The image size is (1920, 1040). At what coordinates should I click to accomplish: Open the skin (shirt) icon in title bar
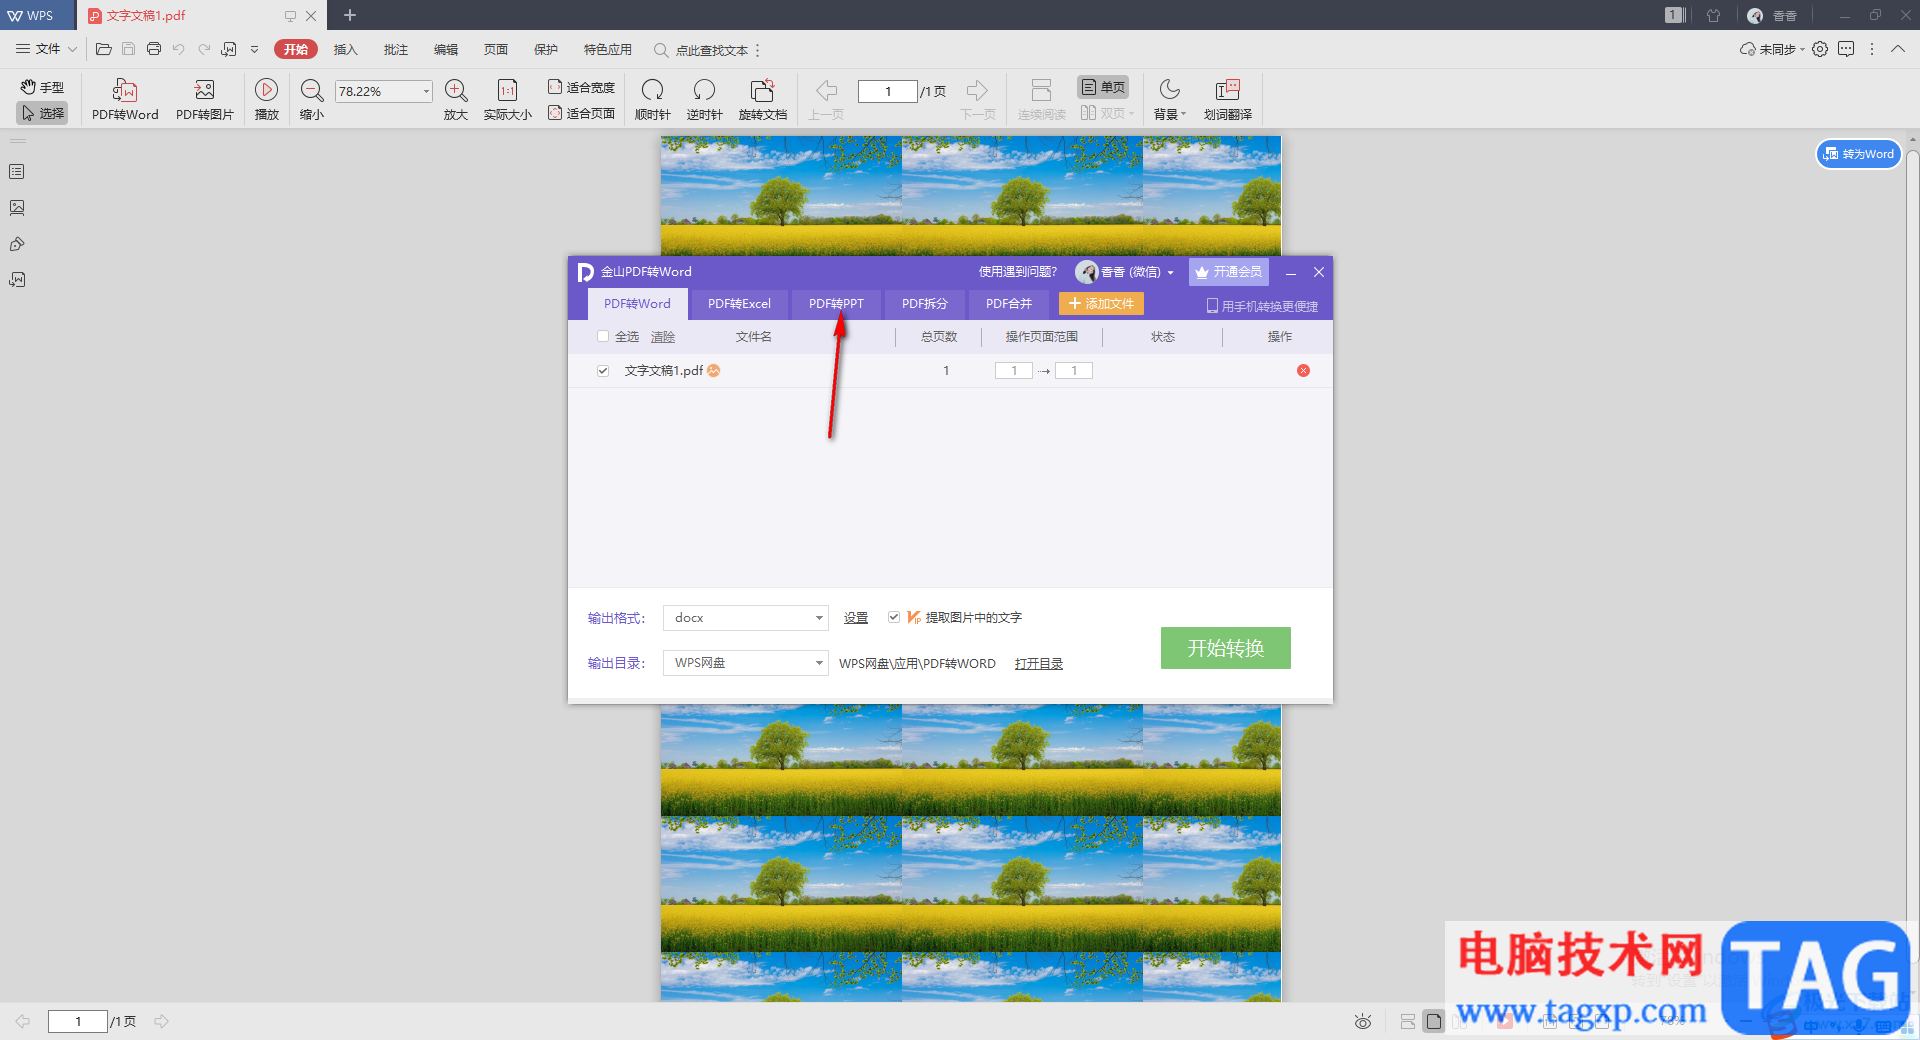[x=1713, y=15]
